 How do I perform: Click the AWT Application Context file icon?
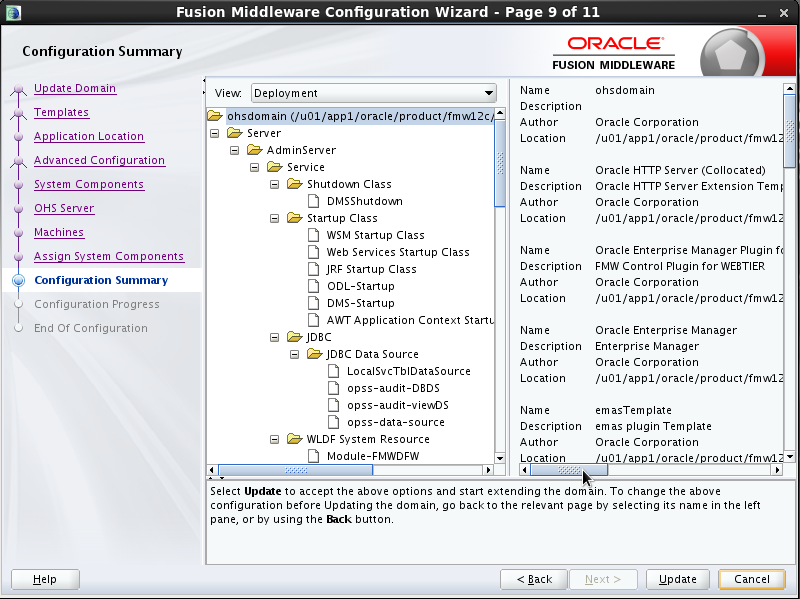314,320
